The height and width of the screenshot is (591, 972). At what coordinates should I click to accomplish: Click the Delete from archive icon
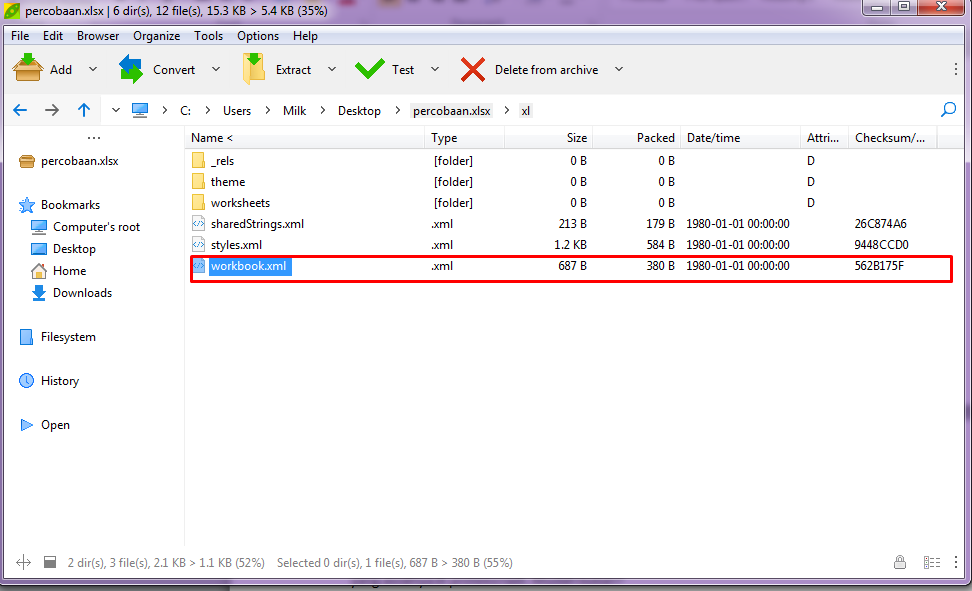point(471,68)
